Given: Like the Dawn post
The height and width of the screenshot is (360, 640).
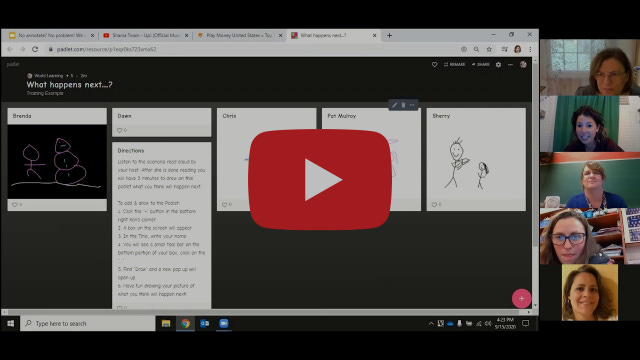Looking at the screenshot, I should click(120, 130).
